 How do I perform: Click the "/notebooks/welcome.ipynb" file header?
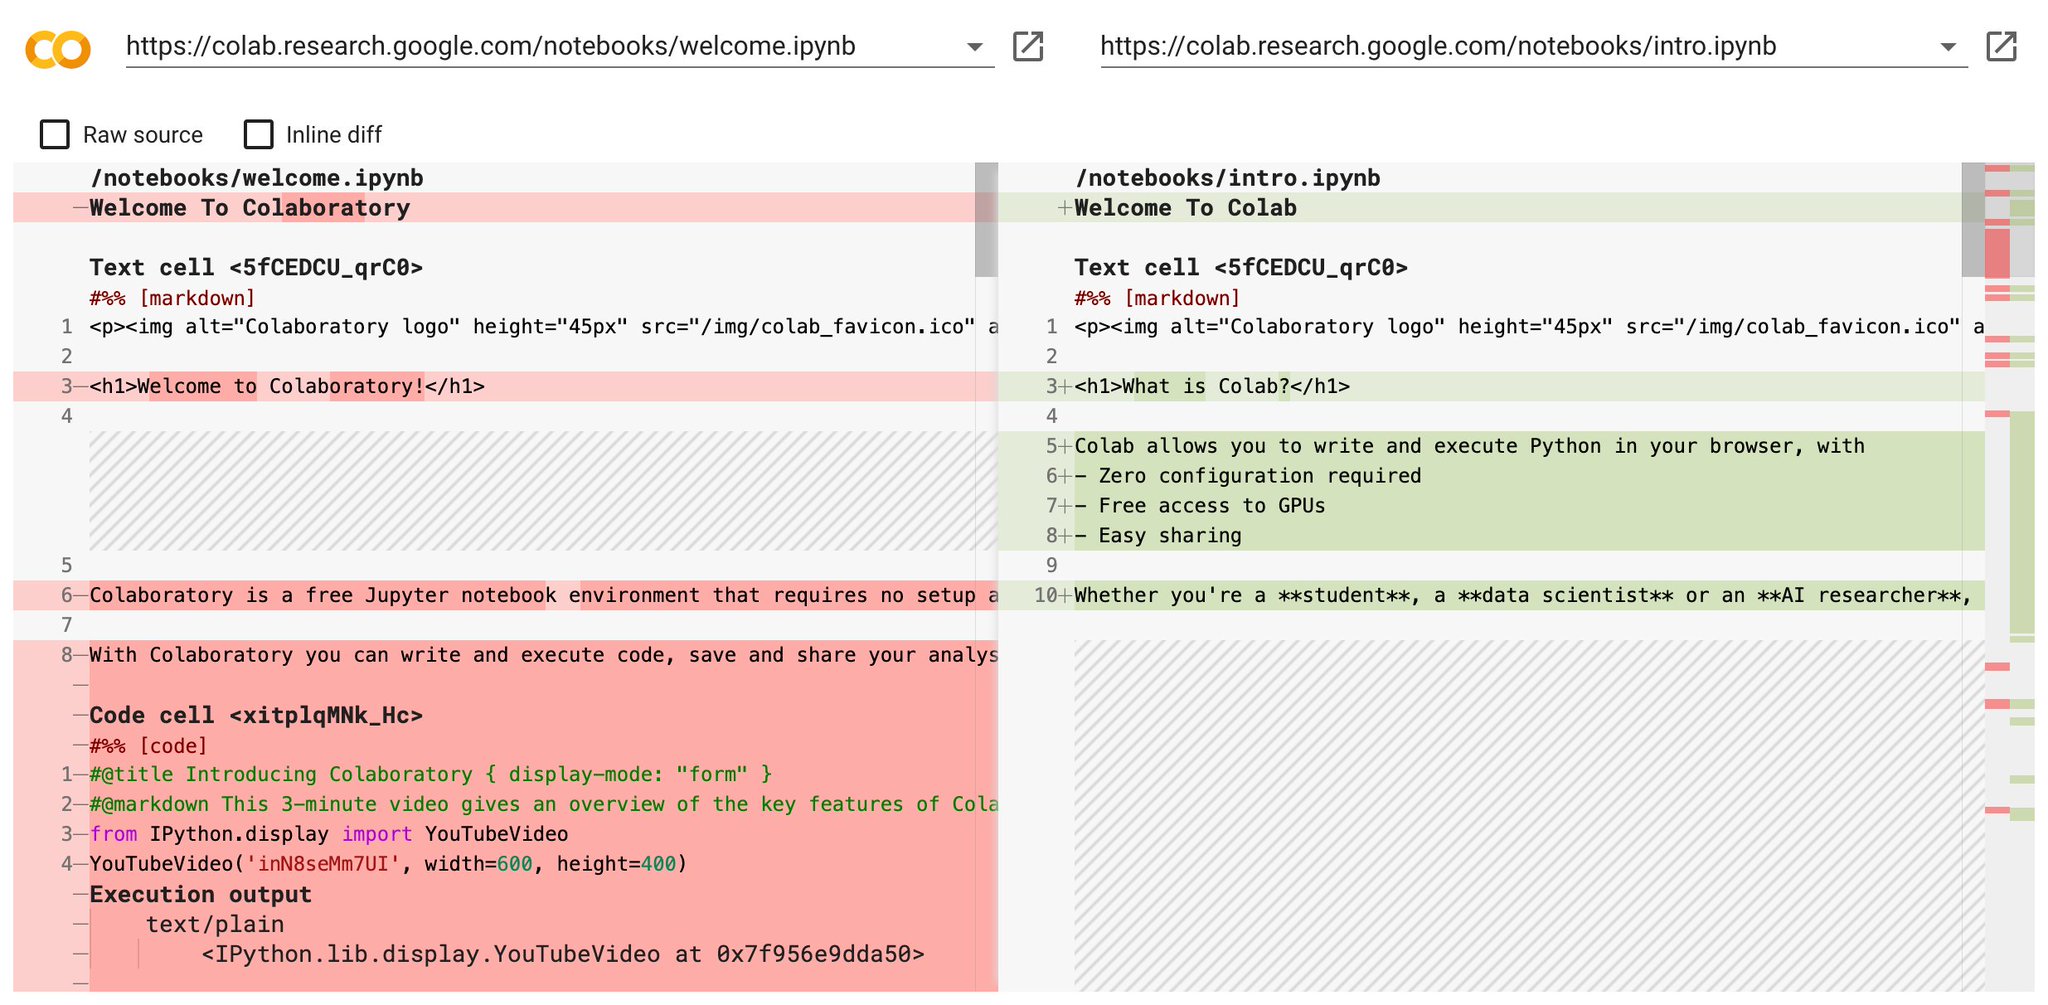click(x=256, y=178)
